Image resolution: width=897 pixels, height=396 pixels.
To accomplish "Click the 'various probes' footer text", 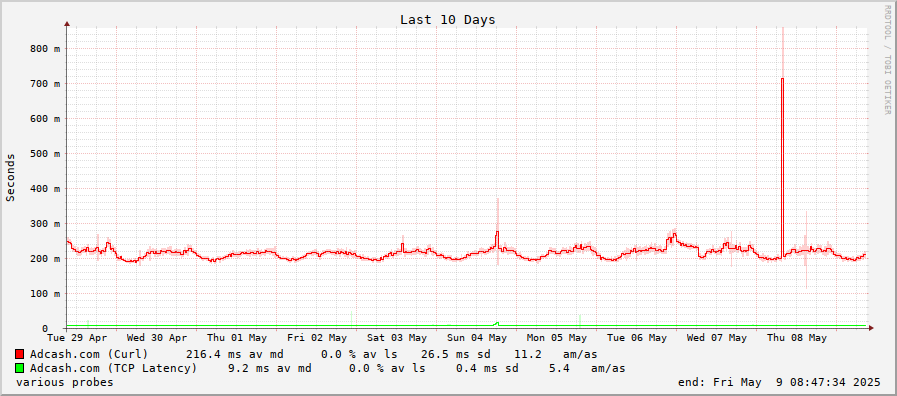I will [65, 382].
